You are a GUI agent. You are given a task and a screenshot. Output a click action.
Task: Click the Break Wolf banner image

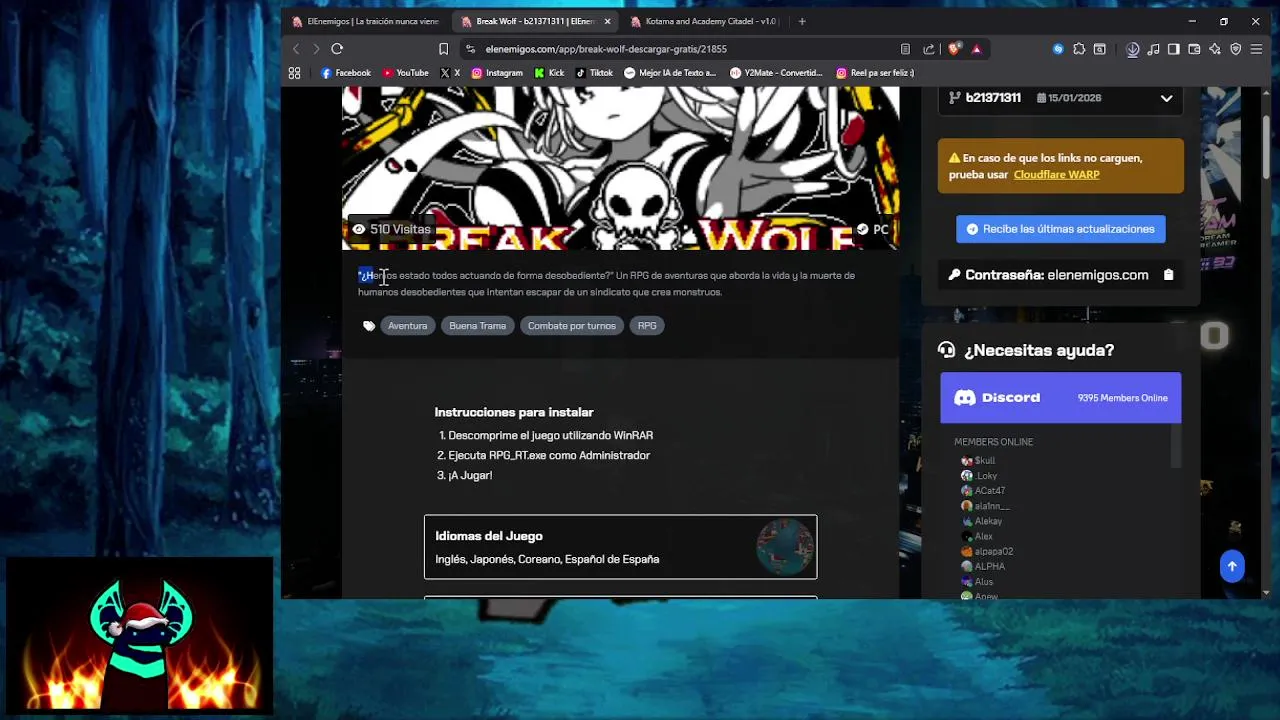click(620, 168)
